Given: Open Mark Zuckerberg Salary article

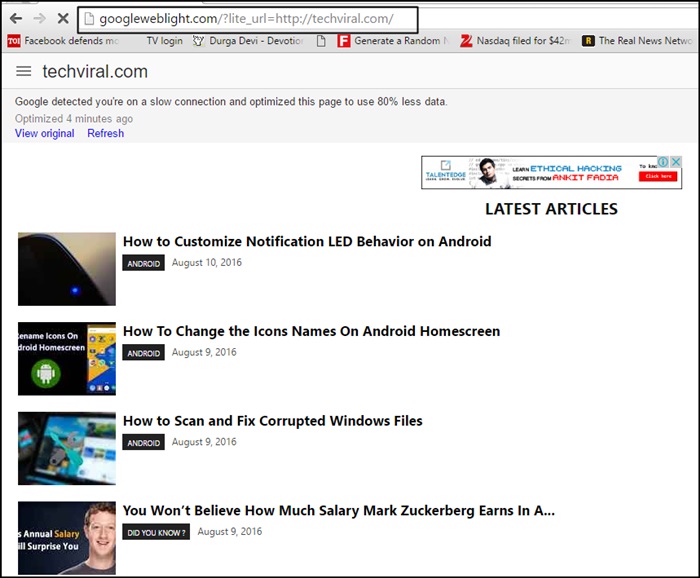Looking at the screenshot, I should pos(339,511).
